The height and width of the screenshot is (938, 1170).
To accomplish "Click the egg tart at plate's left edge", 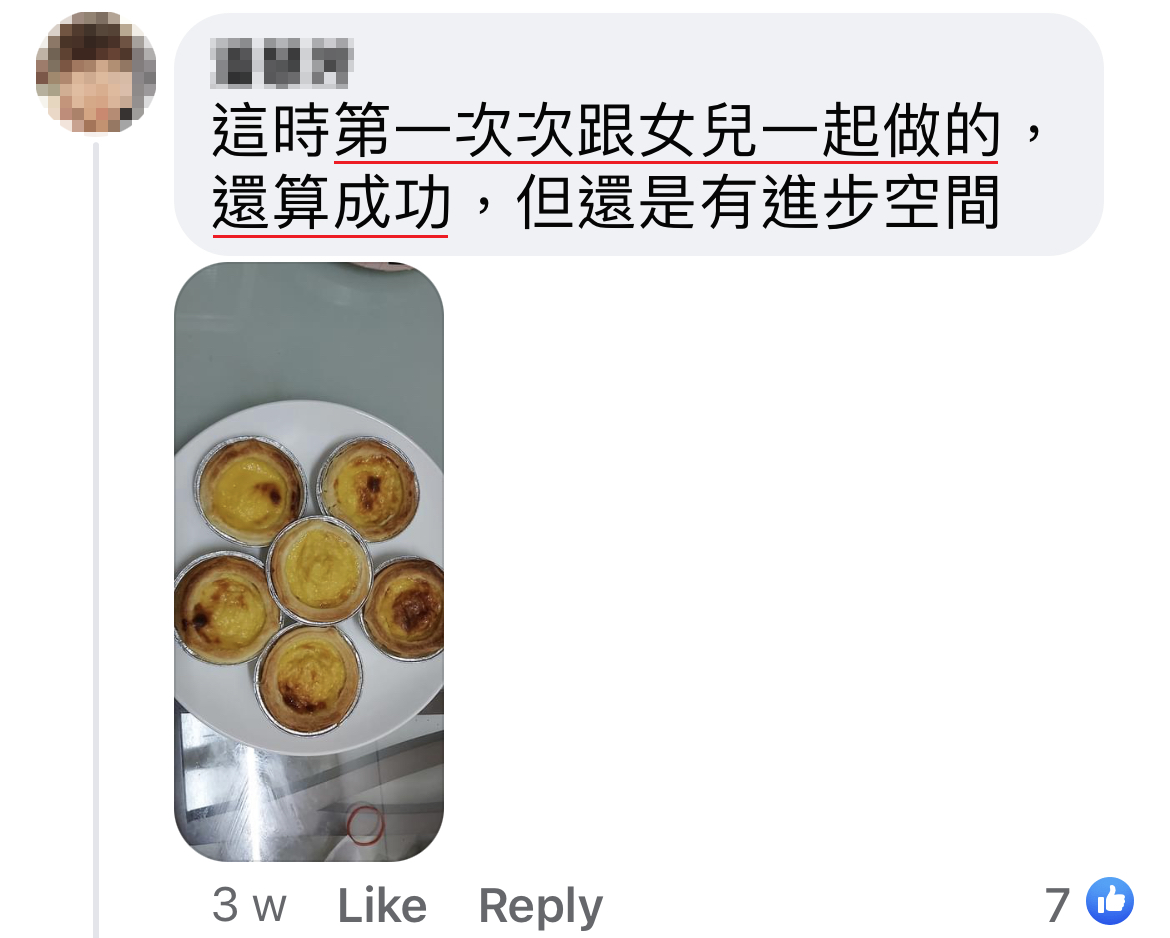I will 225,607.
